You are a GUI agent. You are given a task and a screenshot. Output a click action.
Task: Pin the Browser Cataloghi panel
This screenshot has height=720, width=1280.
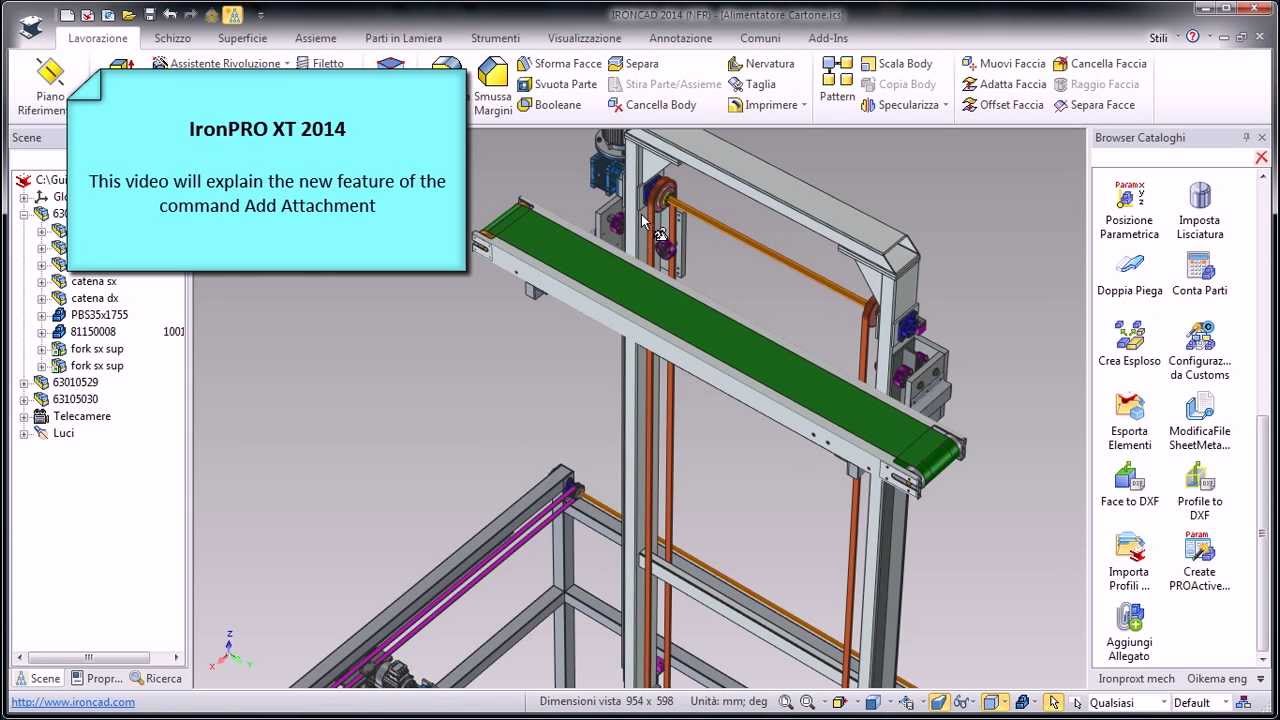[x=1246, y=138]
